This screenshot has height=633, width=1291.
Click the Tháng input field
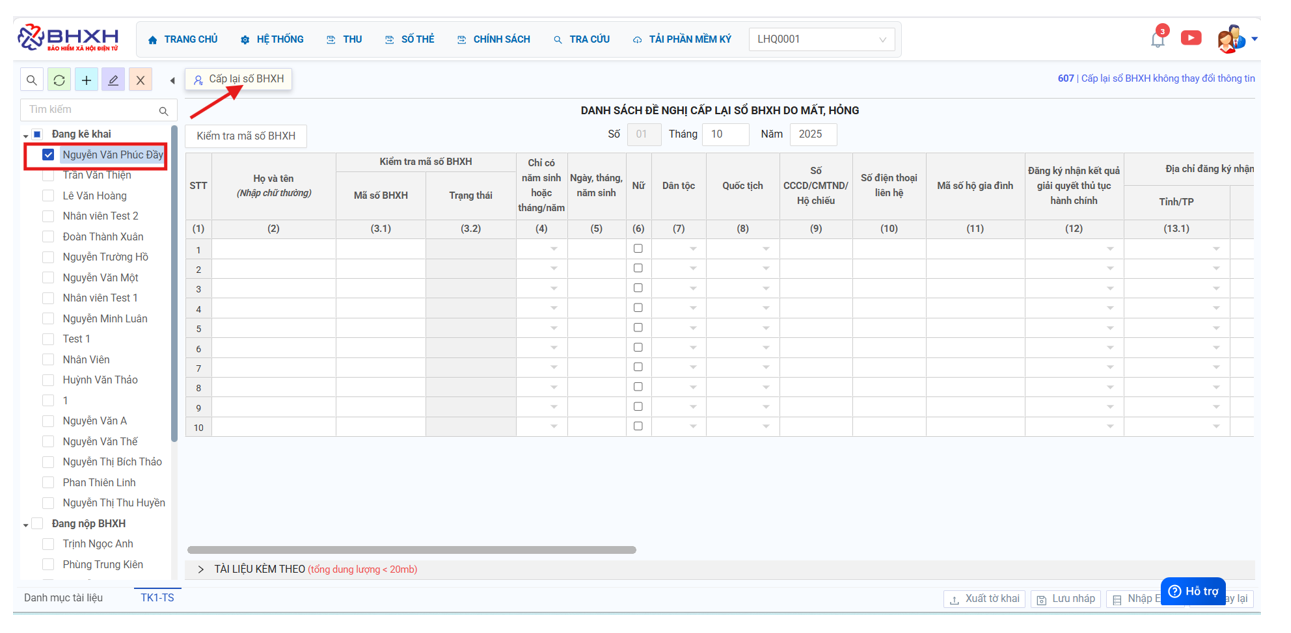(725, 135)
